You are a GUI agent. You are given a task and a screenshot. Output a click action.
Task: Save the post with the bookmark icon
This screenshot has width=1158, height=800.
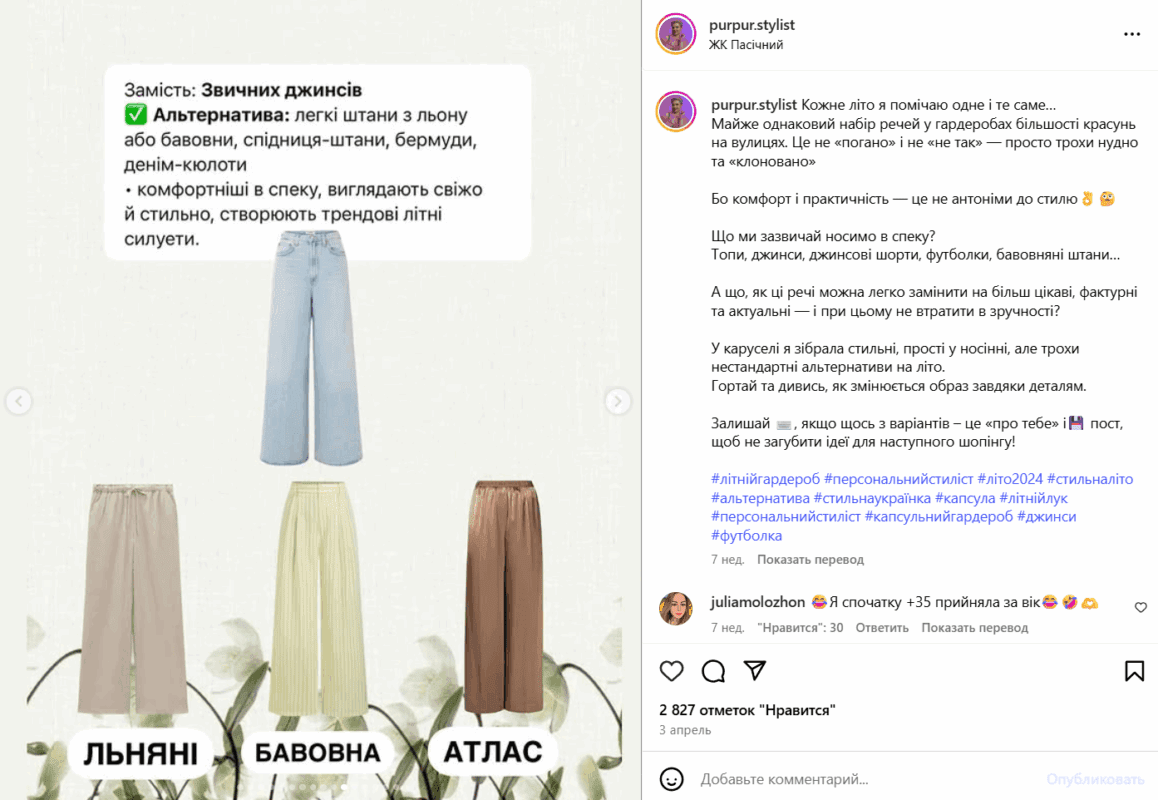[1134, 671]
